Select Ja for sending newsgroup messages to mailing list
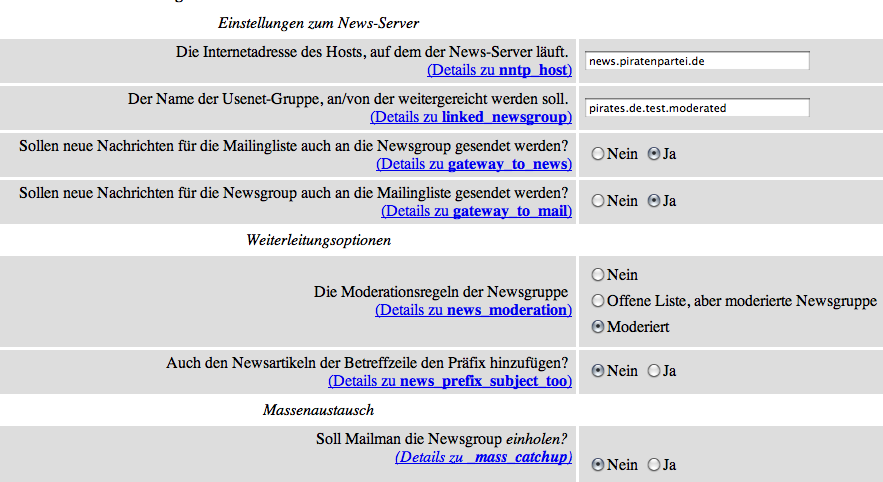 point(654,201)
